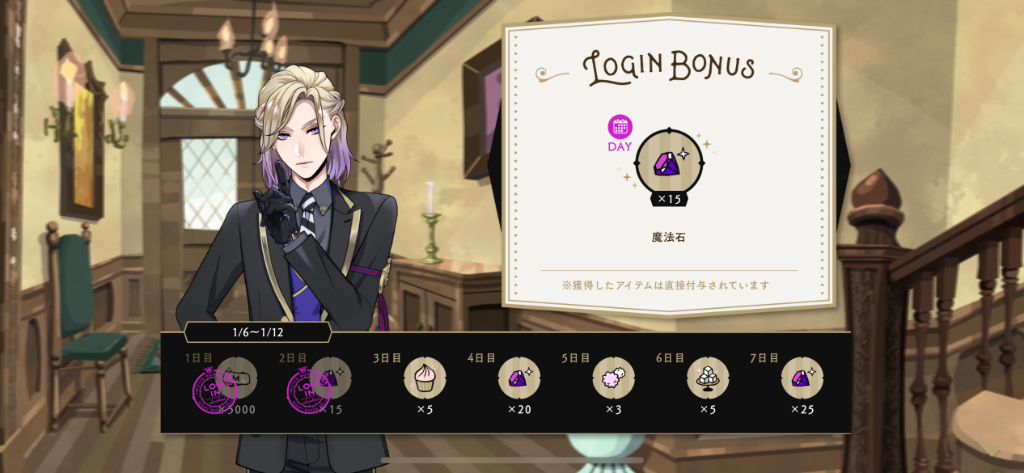This screenshot has height=473, width=1024.
Task: Select the day 4 magic stone icon
Action: tap(519, 378)
